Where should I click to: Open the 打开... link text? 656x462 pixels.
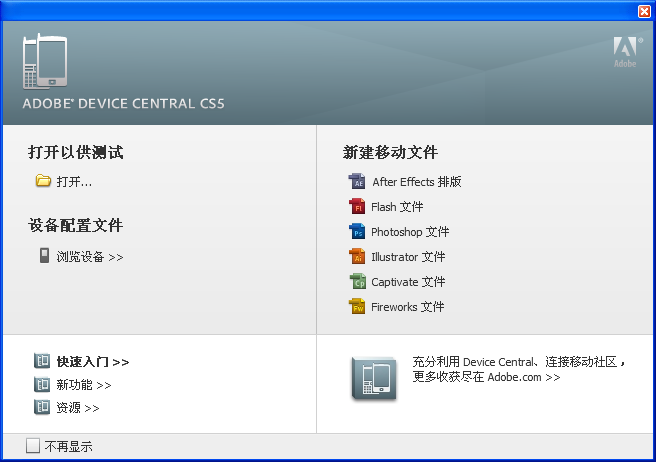point(74,182)
